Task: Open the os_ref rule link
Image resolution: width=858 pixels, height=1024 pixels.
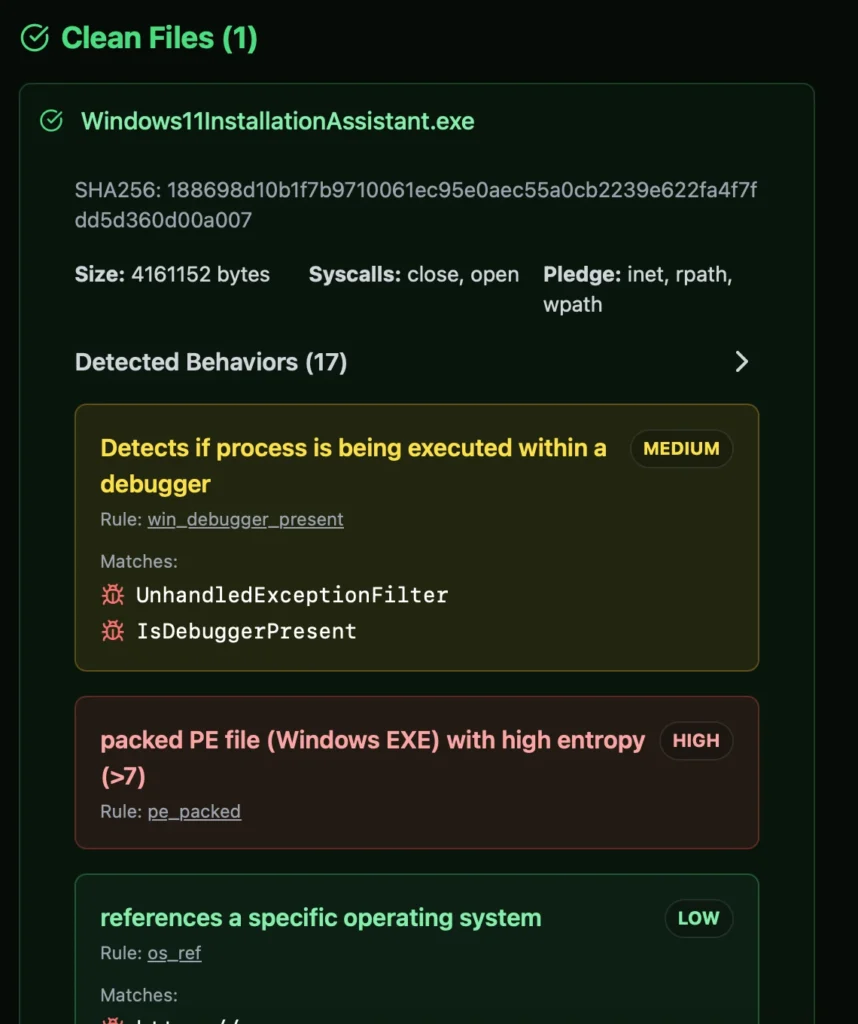Action: [x=174, y=953]
